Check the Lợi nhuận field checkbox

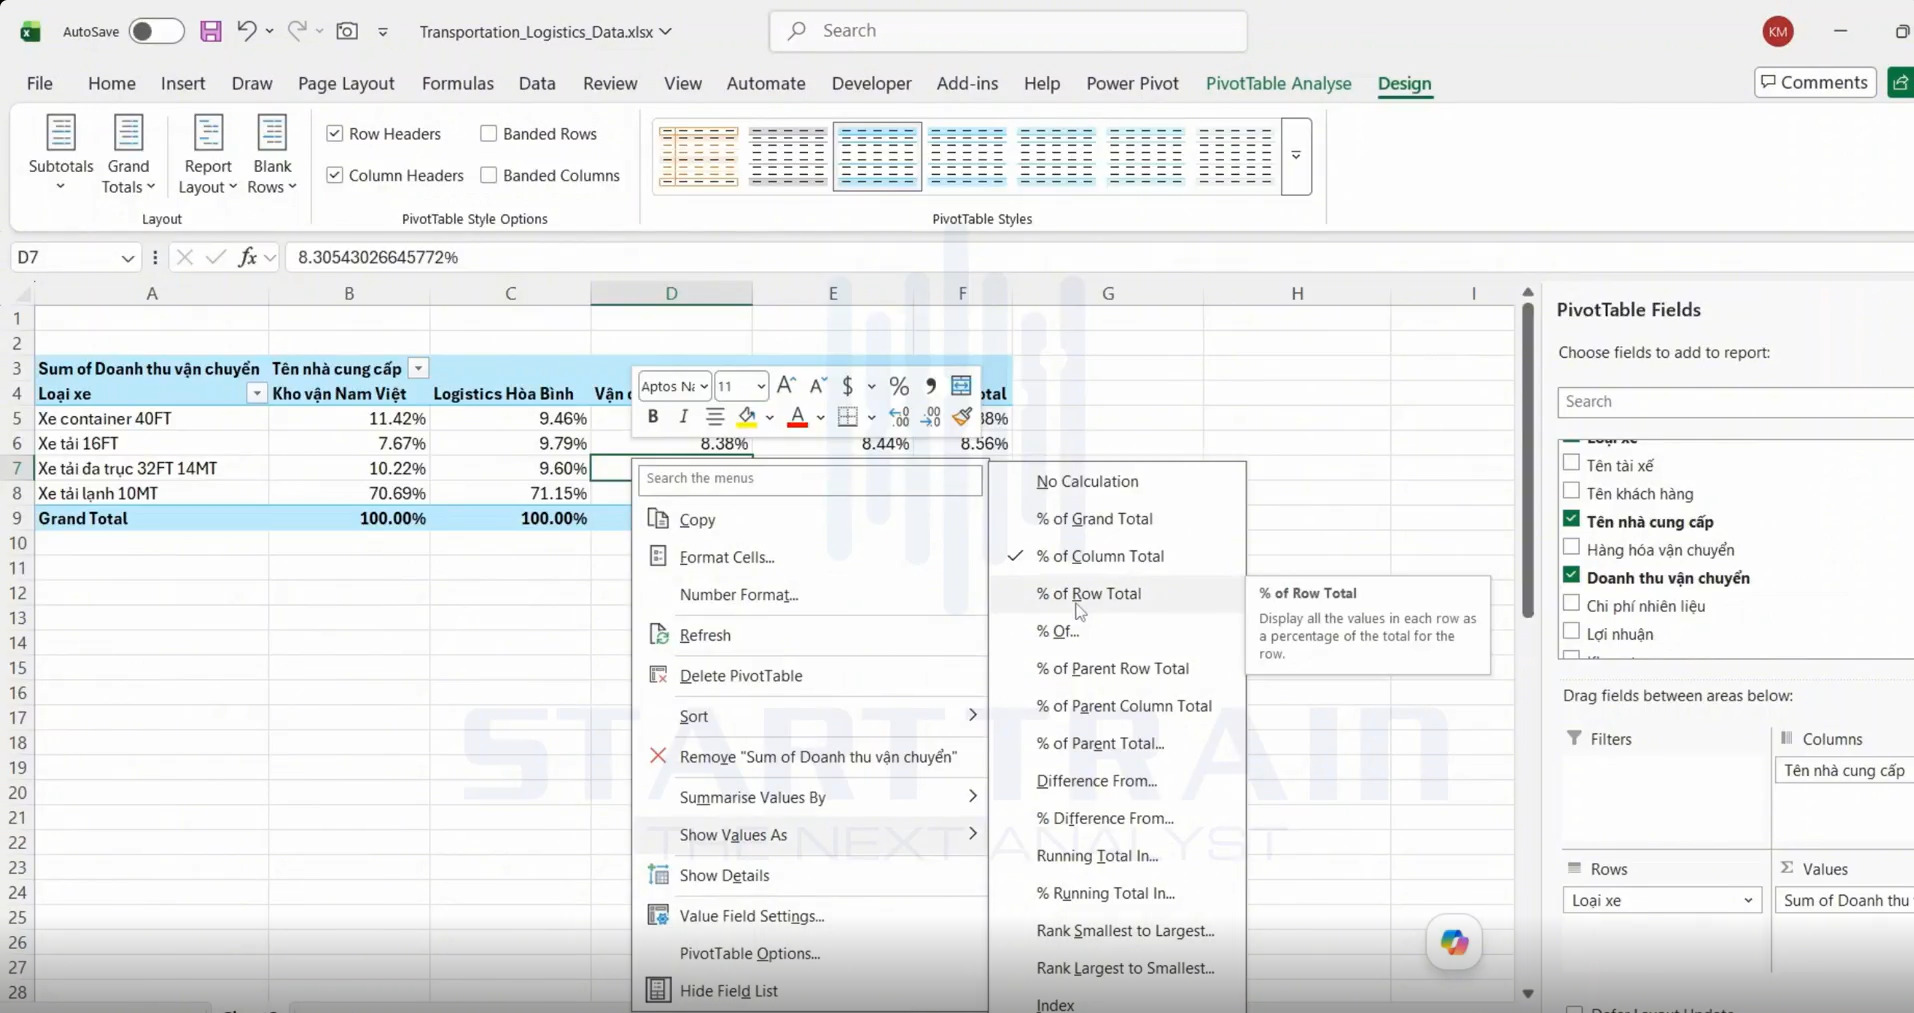1571,631
